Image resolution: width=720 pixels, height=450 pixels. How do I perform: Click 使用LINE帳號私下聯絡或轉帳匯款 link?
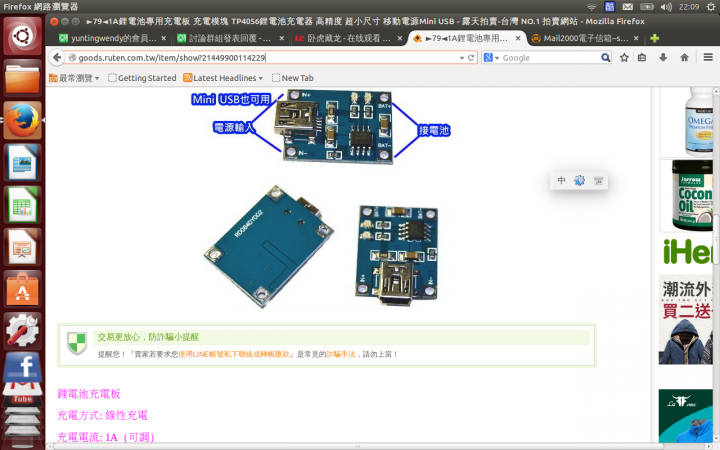[234, 354]
